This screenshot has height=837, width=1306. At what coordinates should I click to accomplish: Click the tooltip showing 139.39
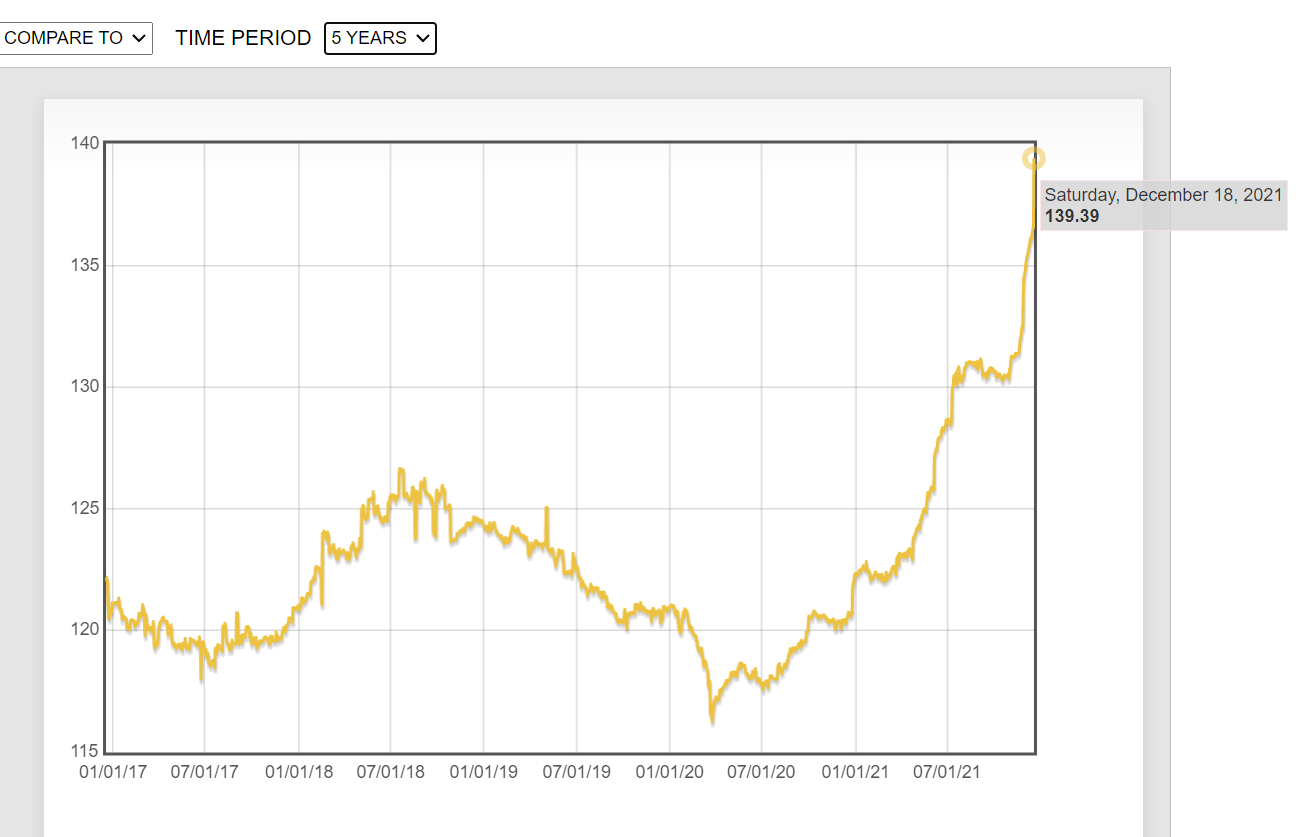(x=1072, y=216)
